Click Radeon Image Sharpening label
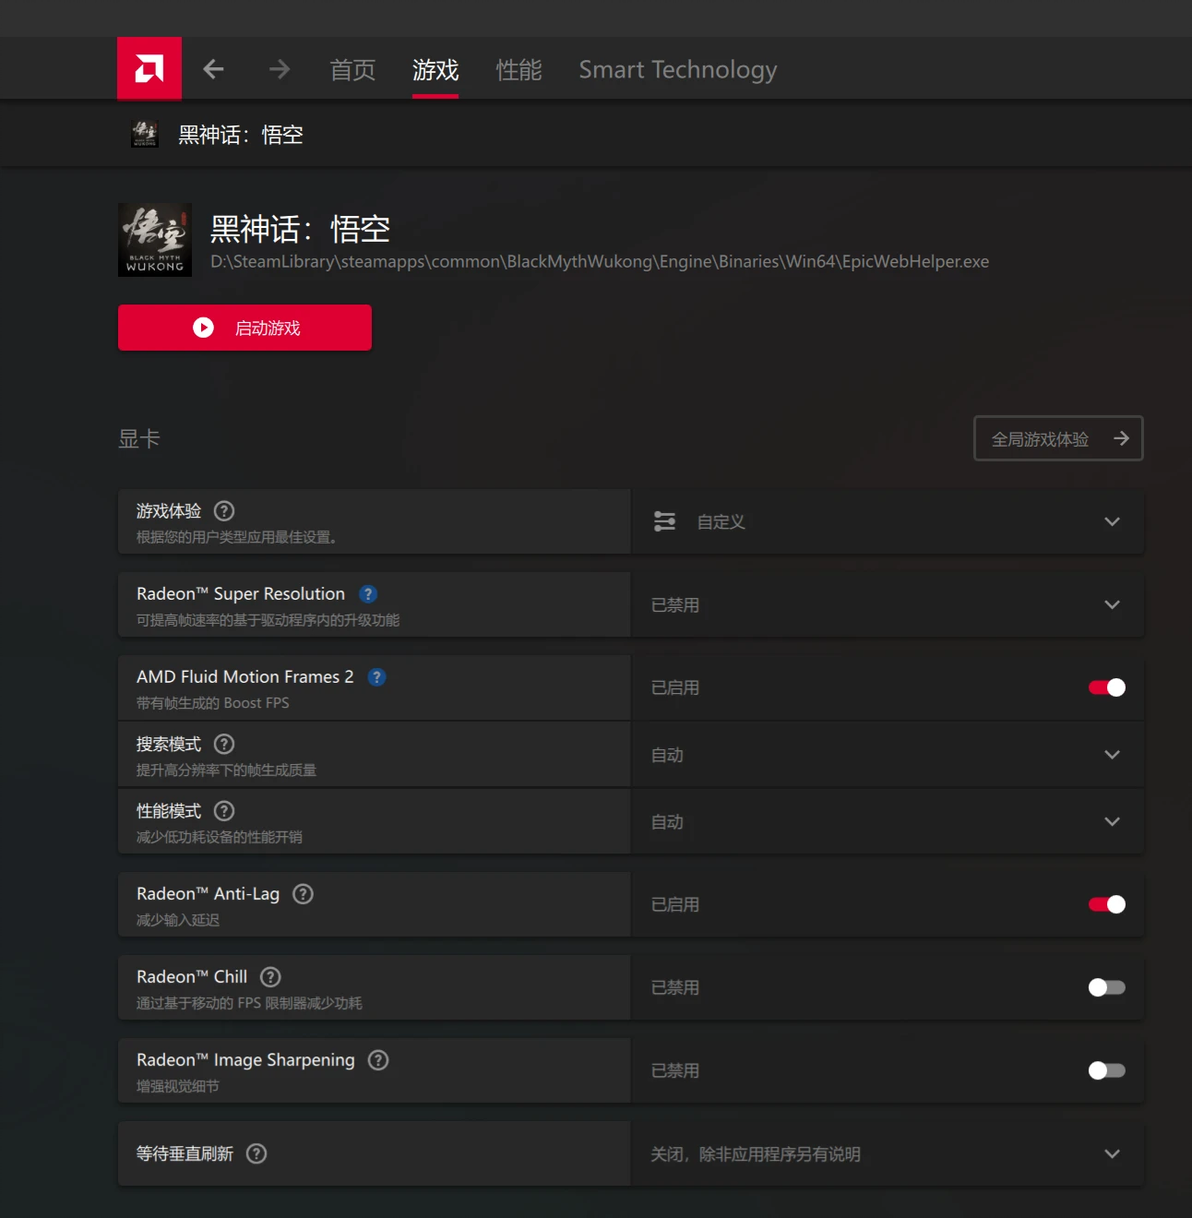1192x1218 pixels. [x=246, y=1060]
